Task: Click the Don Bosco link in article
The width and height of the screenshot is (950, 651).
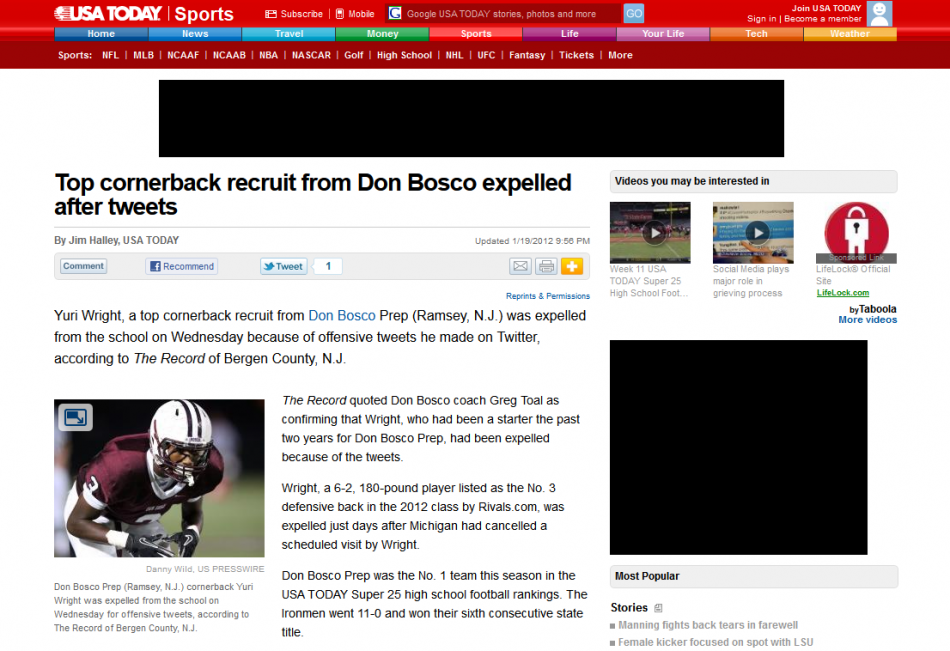Action: pos(342,316)
